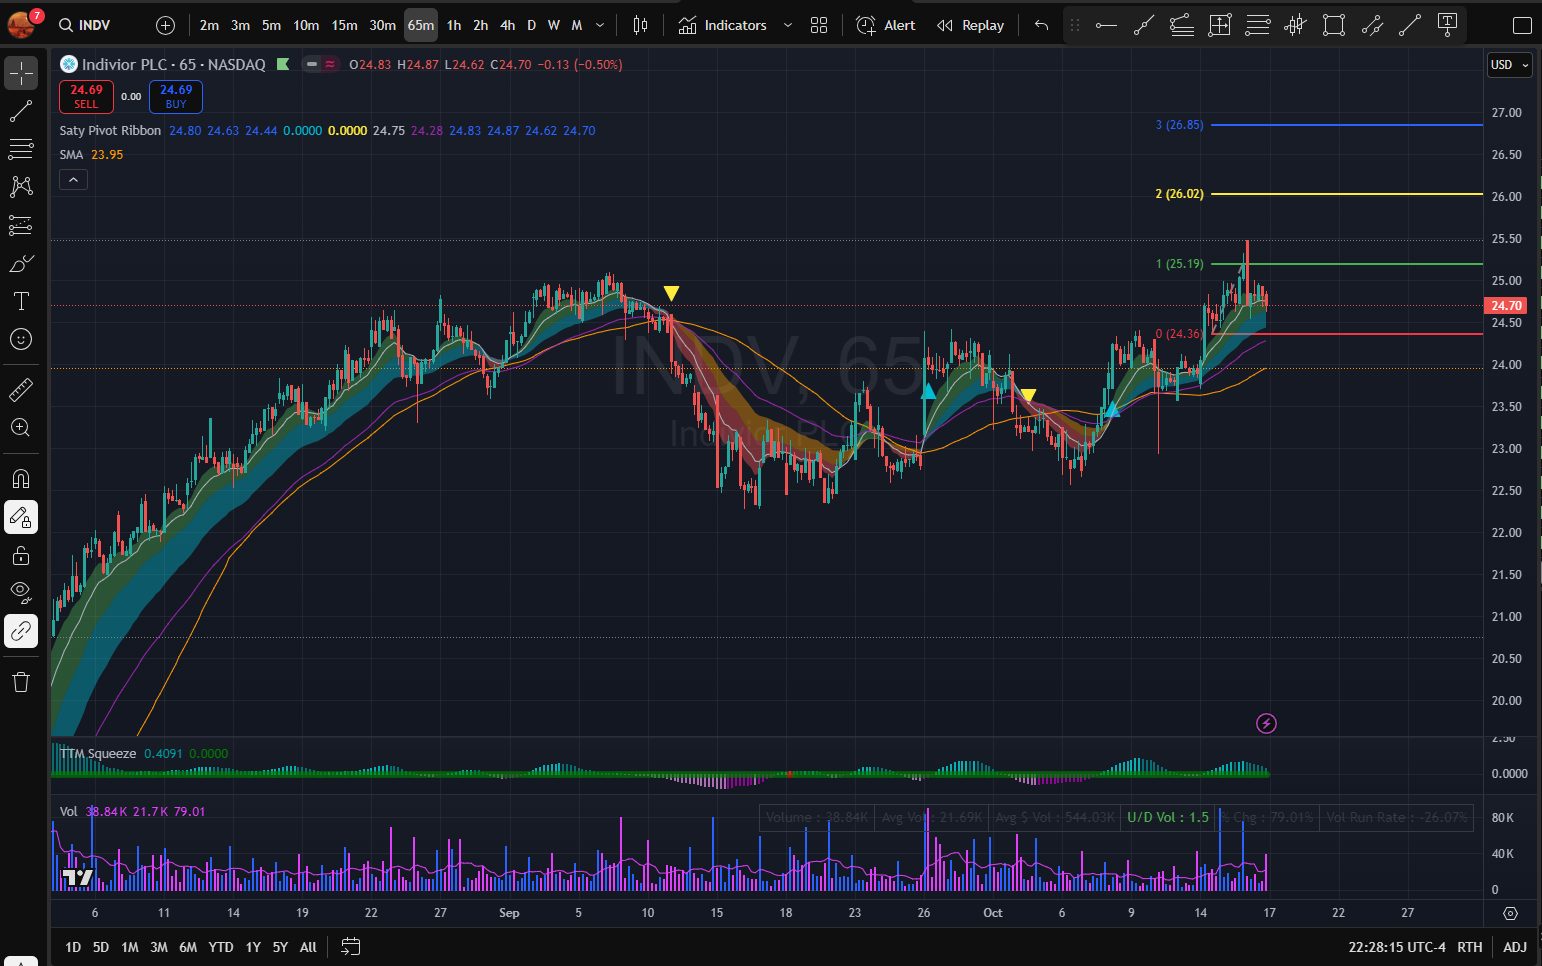This screenshot has width=1542, height=966.
Task: Select the 65m interval
Action: [x=421, y=25]
